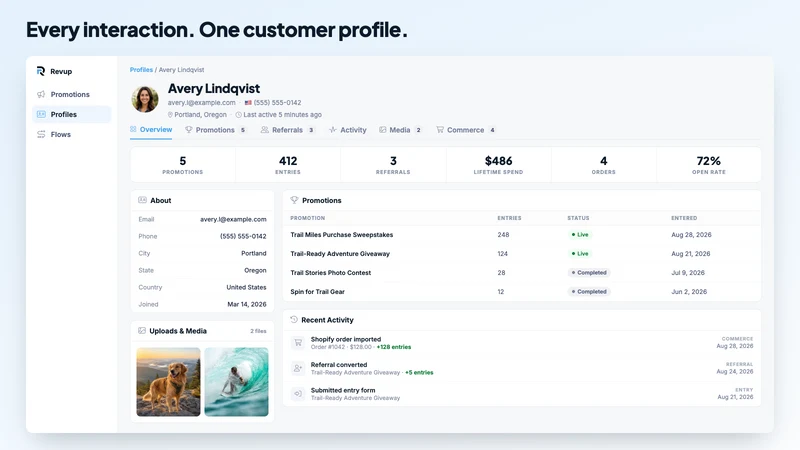Image resolution: width=800 pixels, height=450 pixels.
Task: Click the ENTRIES column header
Action: [509, 218]
